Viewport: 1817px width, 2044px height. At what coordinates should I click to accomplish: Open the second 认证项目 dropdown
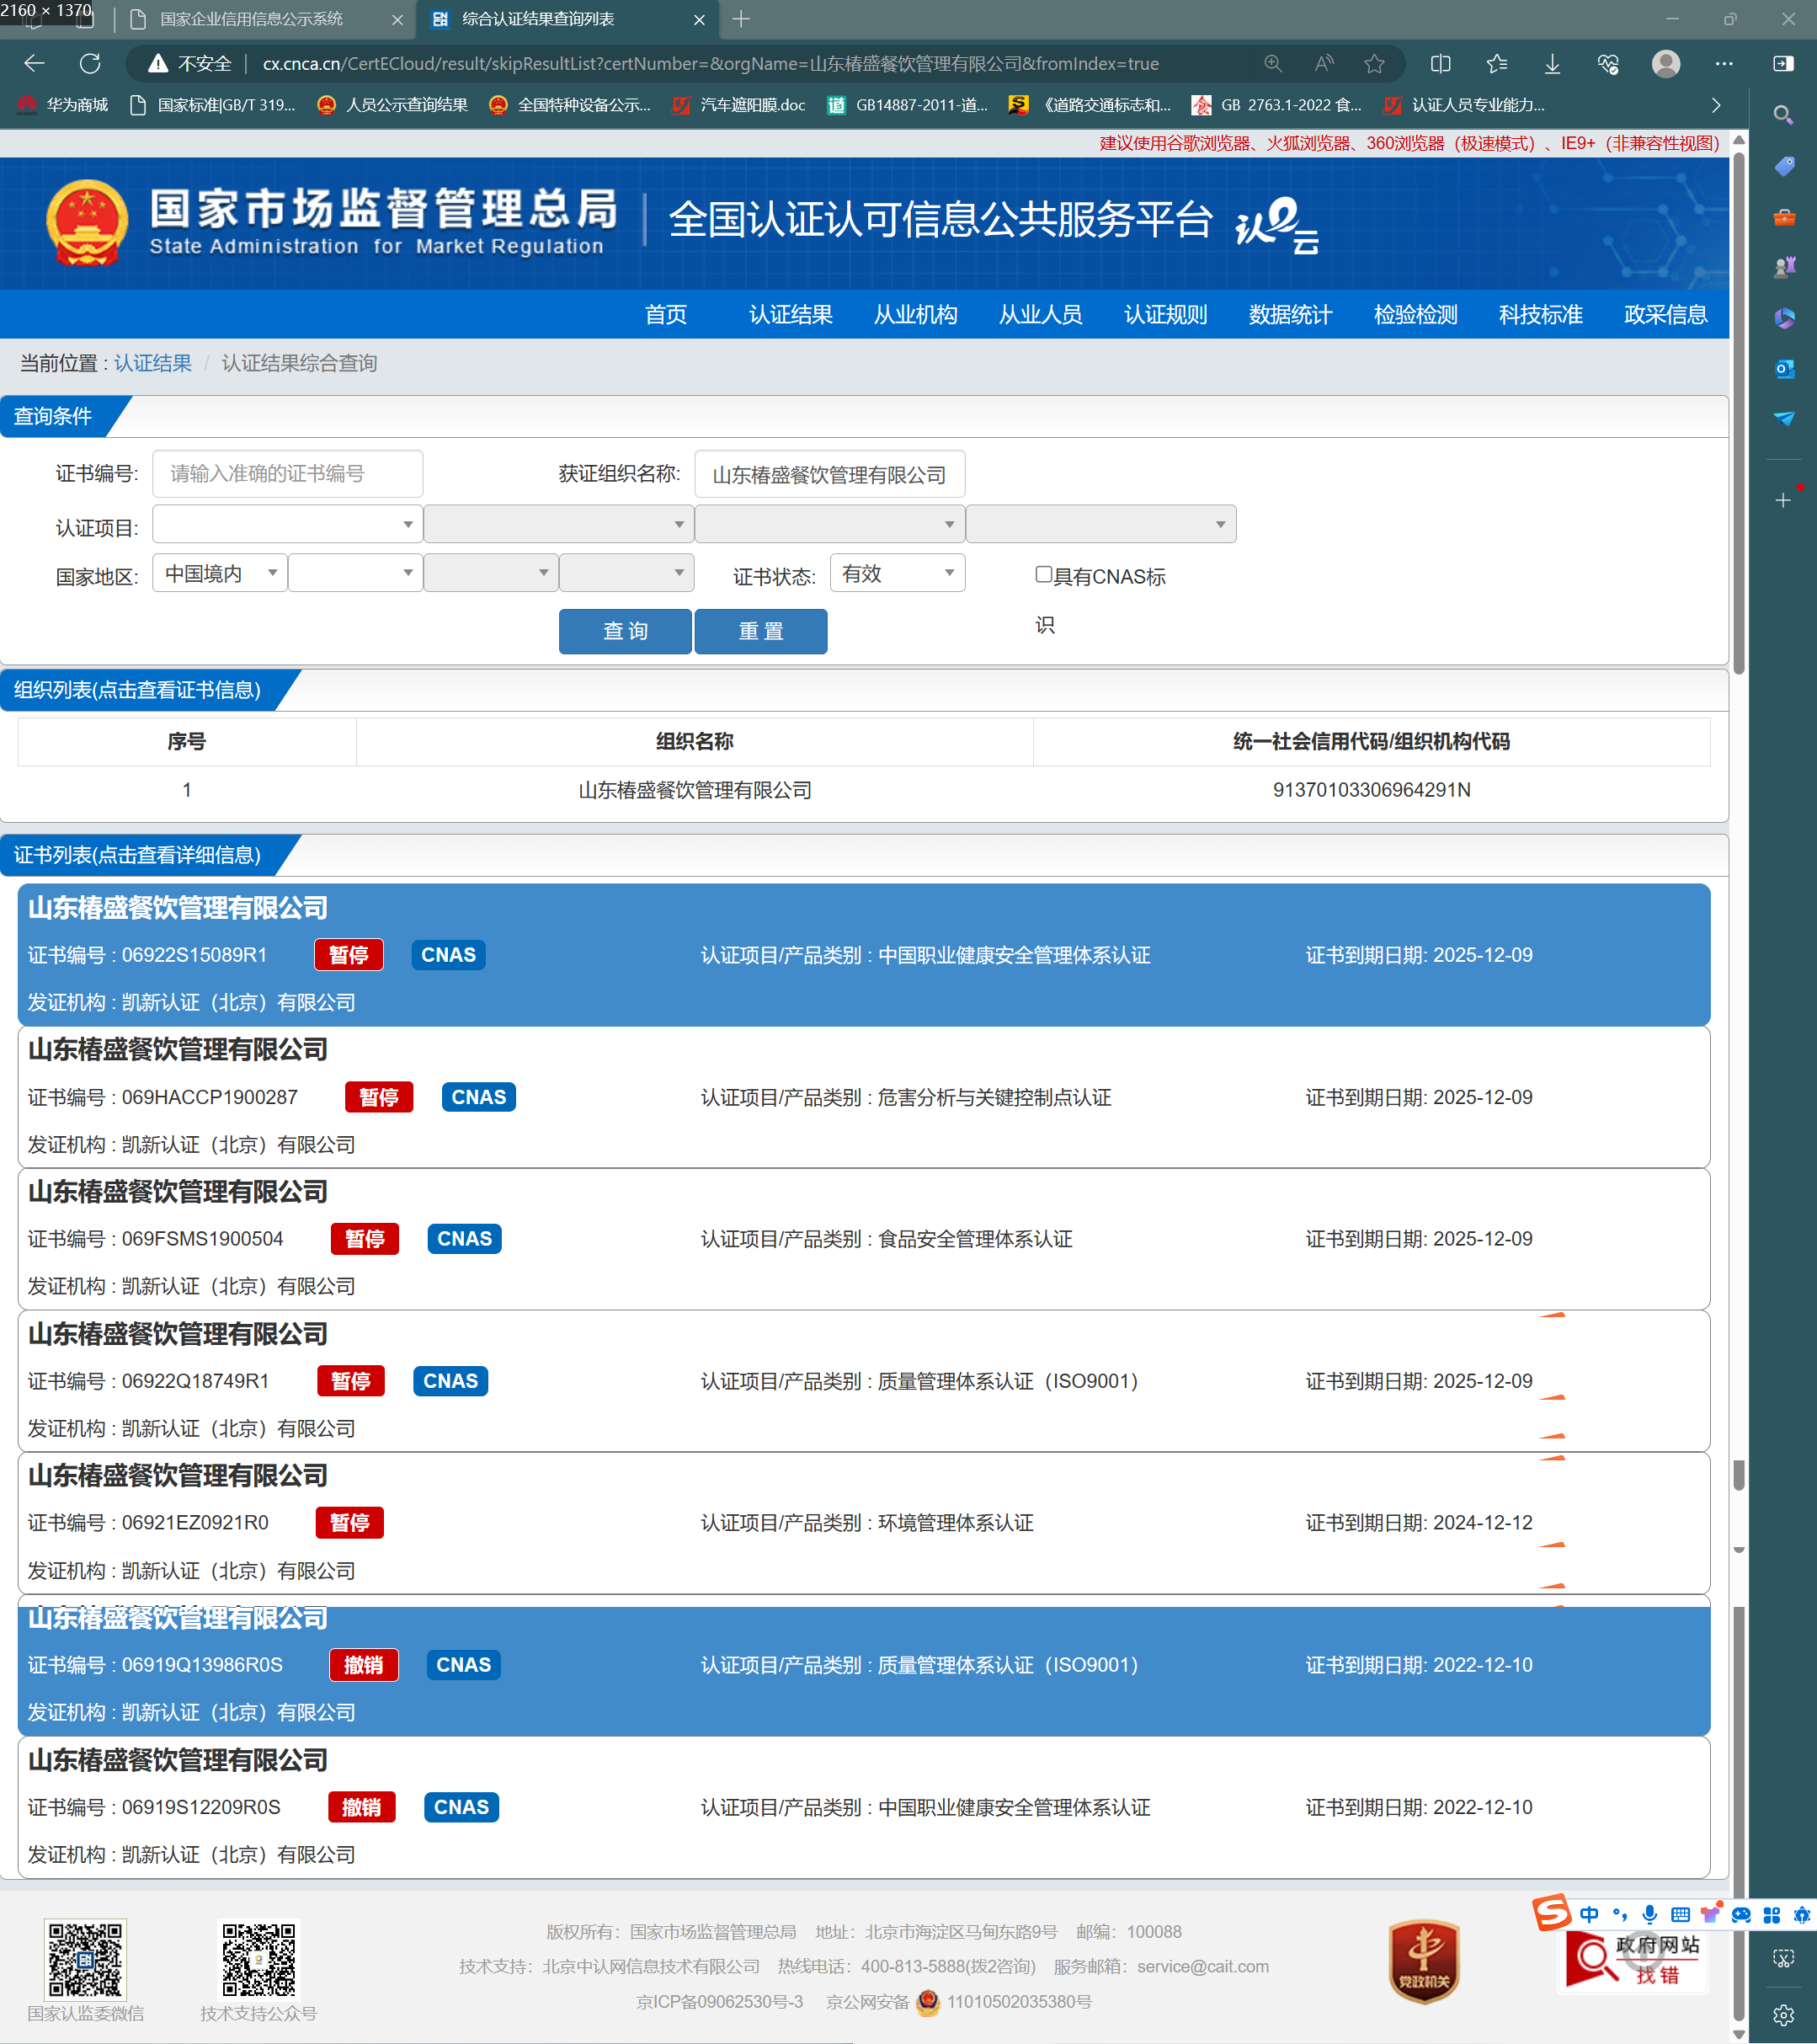(558, 524)
